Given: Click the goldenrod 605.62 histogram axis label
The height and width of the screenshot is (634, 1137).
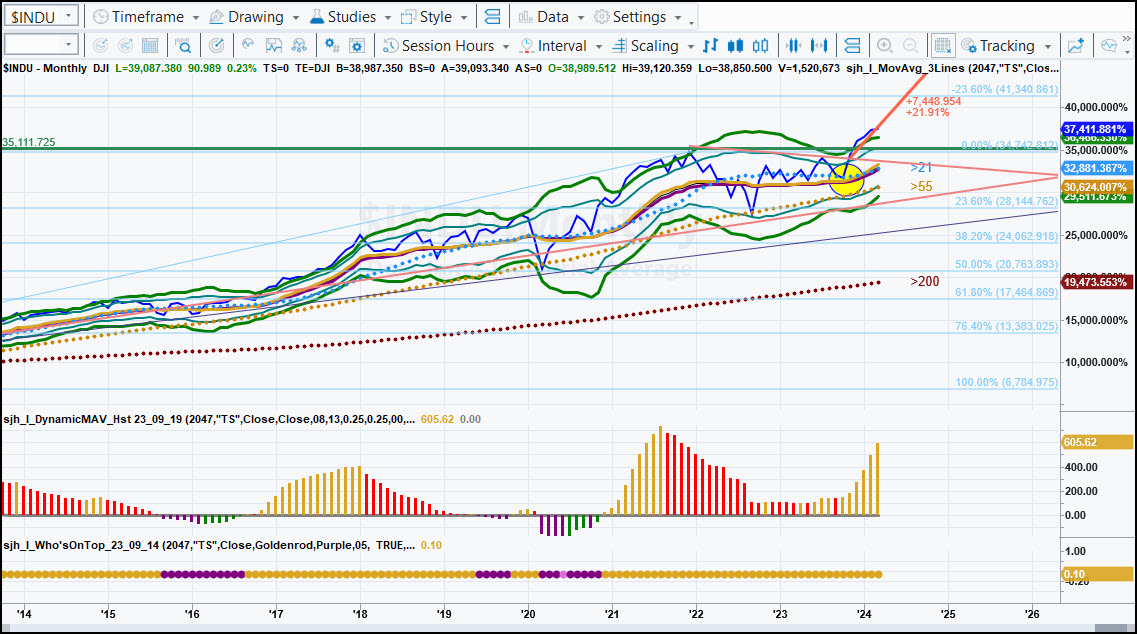Looking at the screenshot, I should [x=1096, y=442].
